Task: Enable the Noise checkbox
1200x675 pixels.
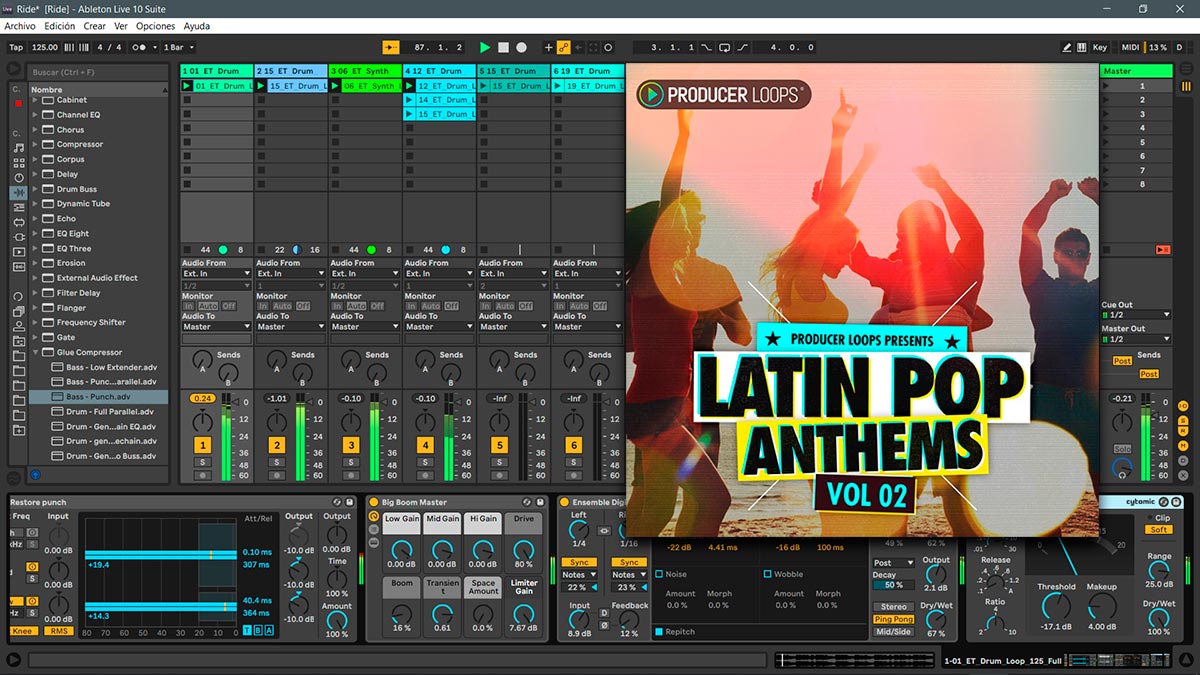Action: 659,574
